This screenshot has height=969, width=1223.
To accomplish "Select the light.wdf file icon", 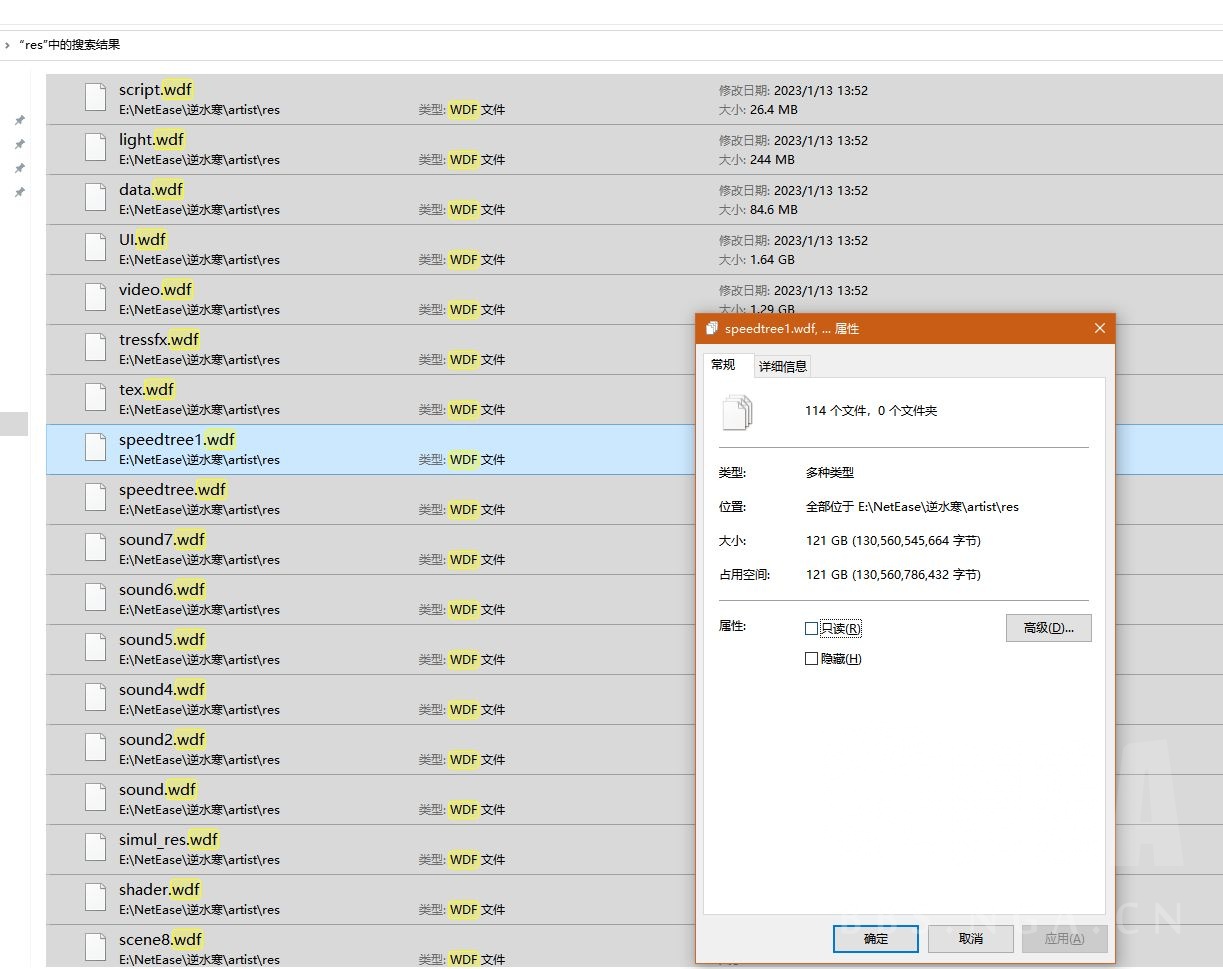I will [96, 148].
